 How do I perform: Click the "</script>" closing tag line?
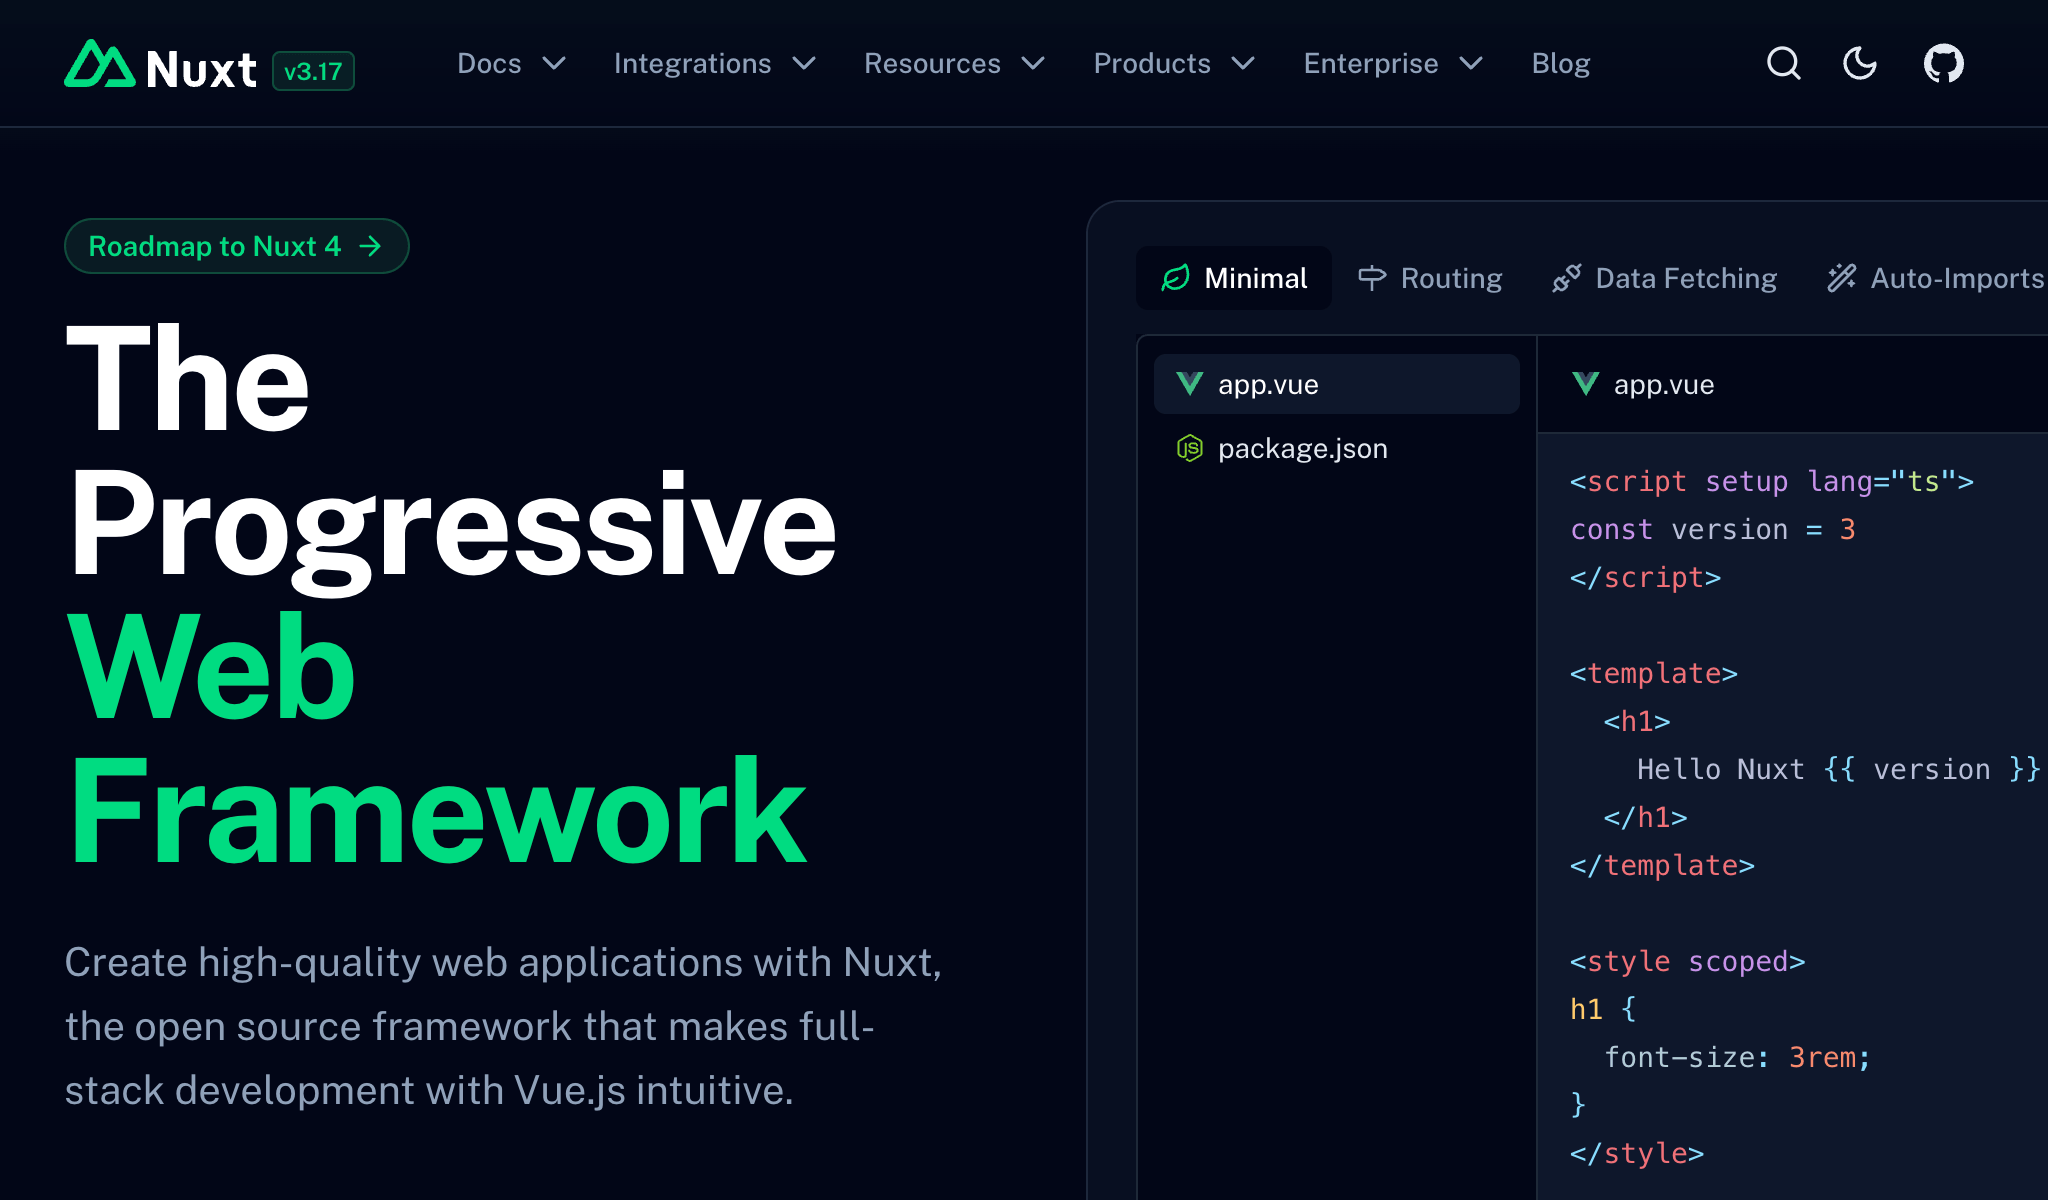1646,578
